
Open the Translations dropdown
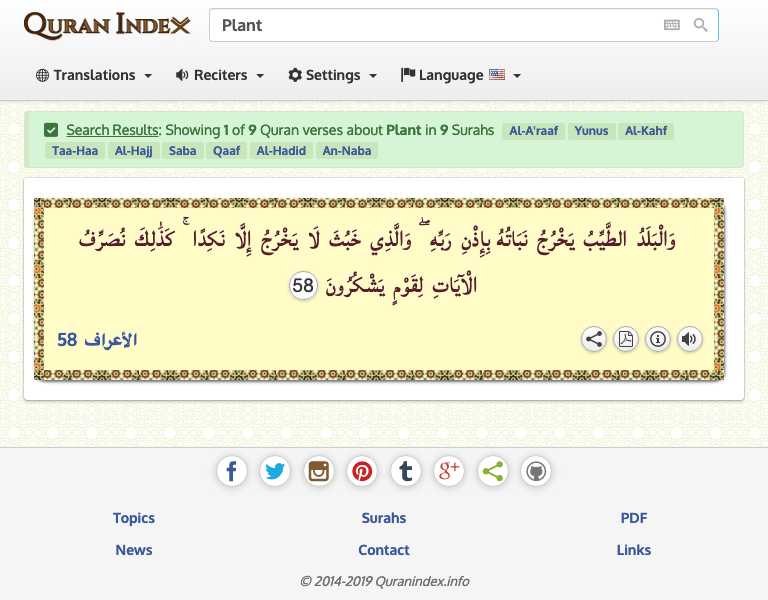(94, 75)
